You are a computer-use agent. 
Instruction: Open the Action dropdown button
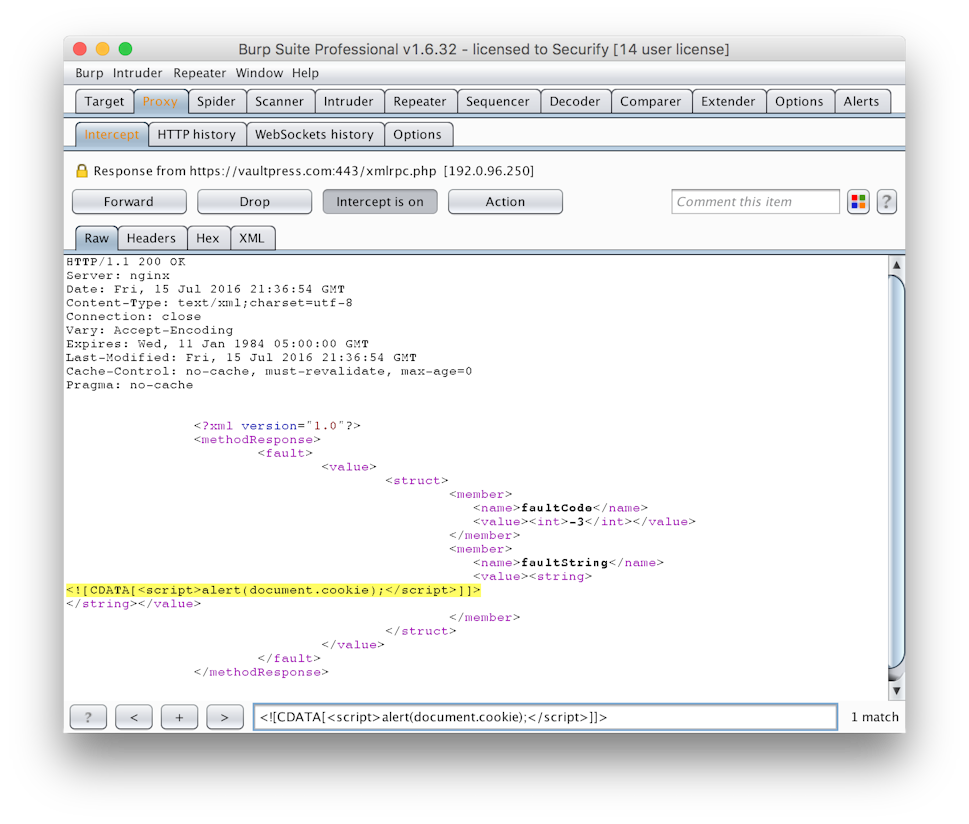point(505,202)
